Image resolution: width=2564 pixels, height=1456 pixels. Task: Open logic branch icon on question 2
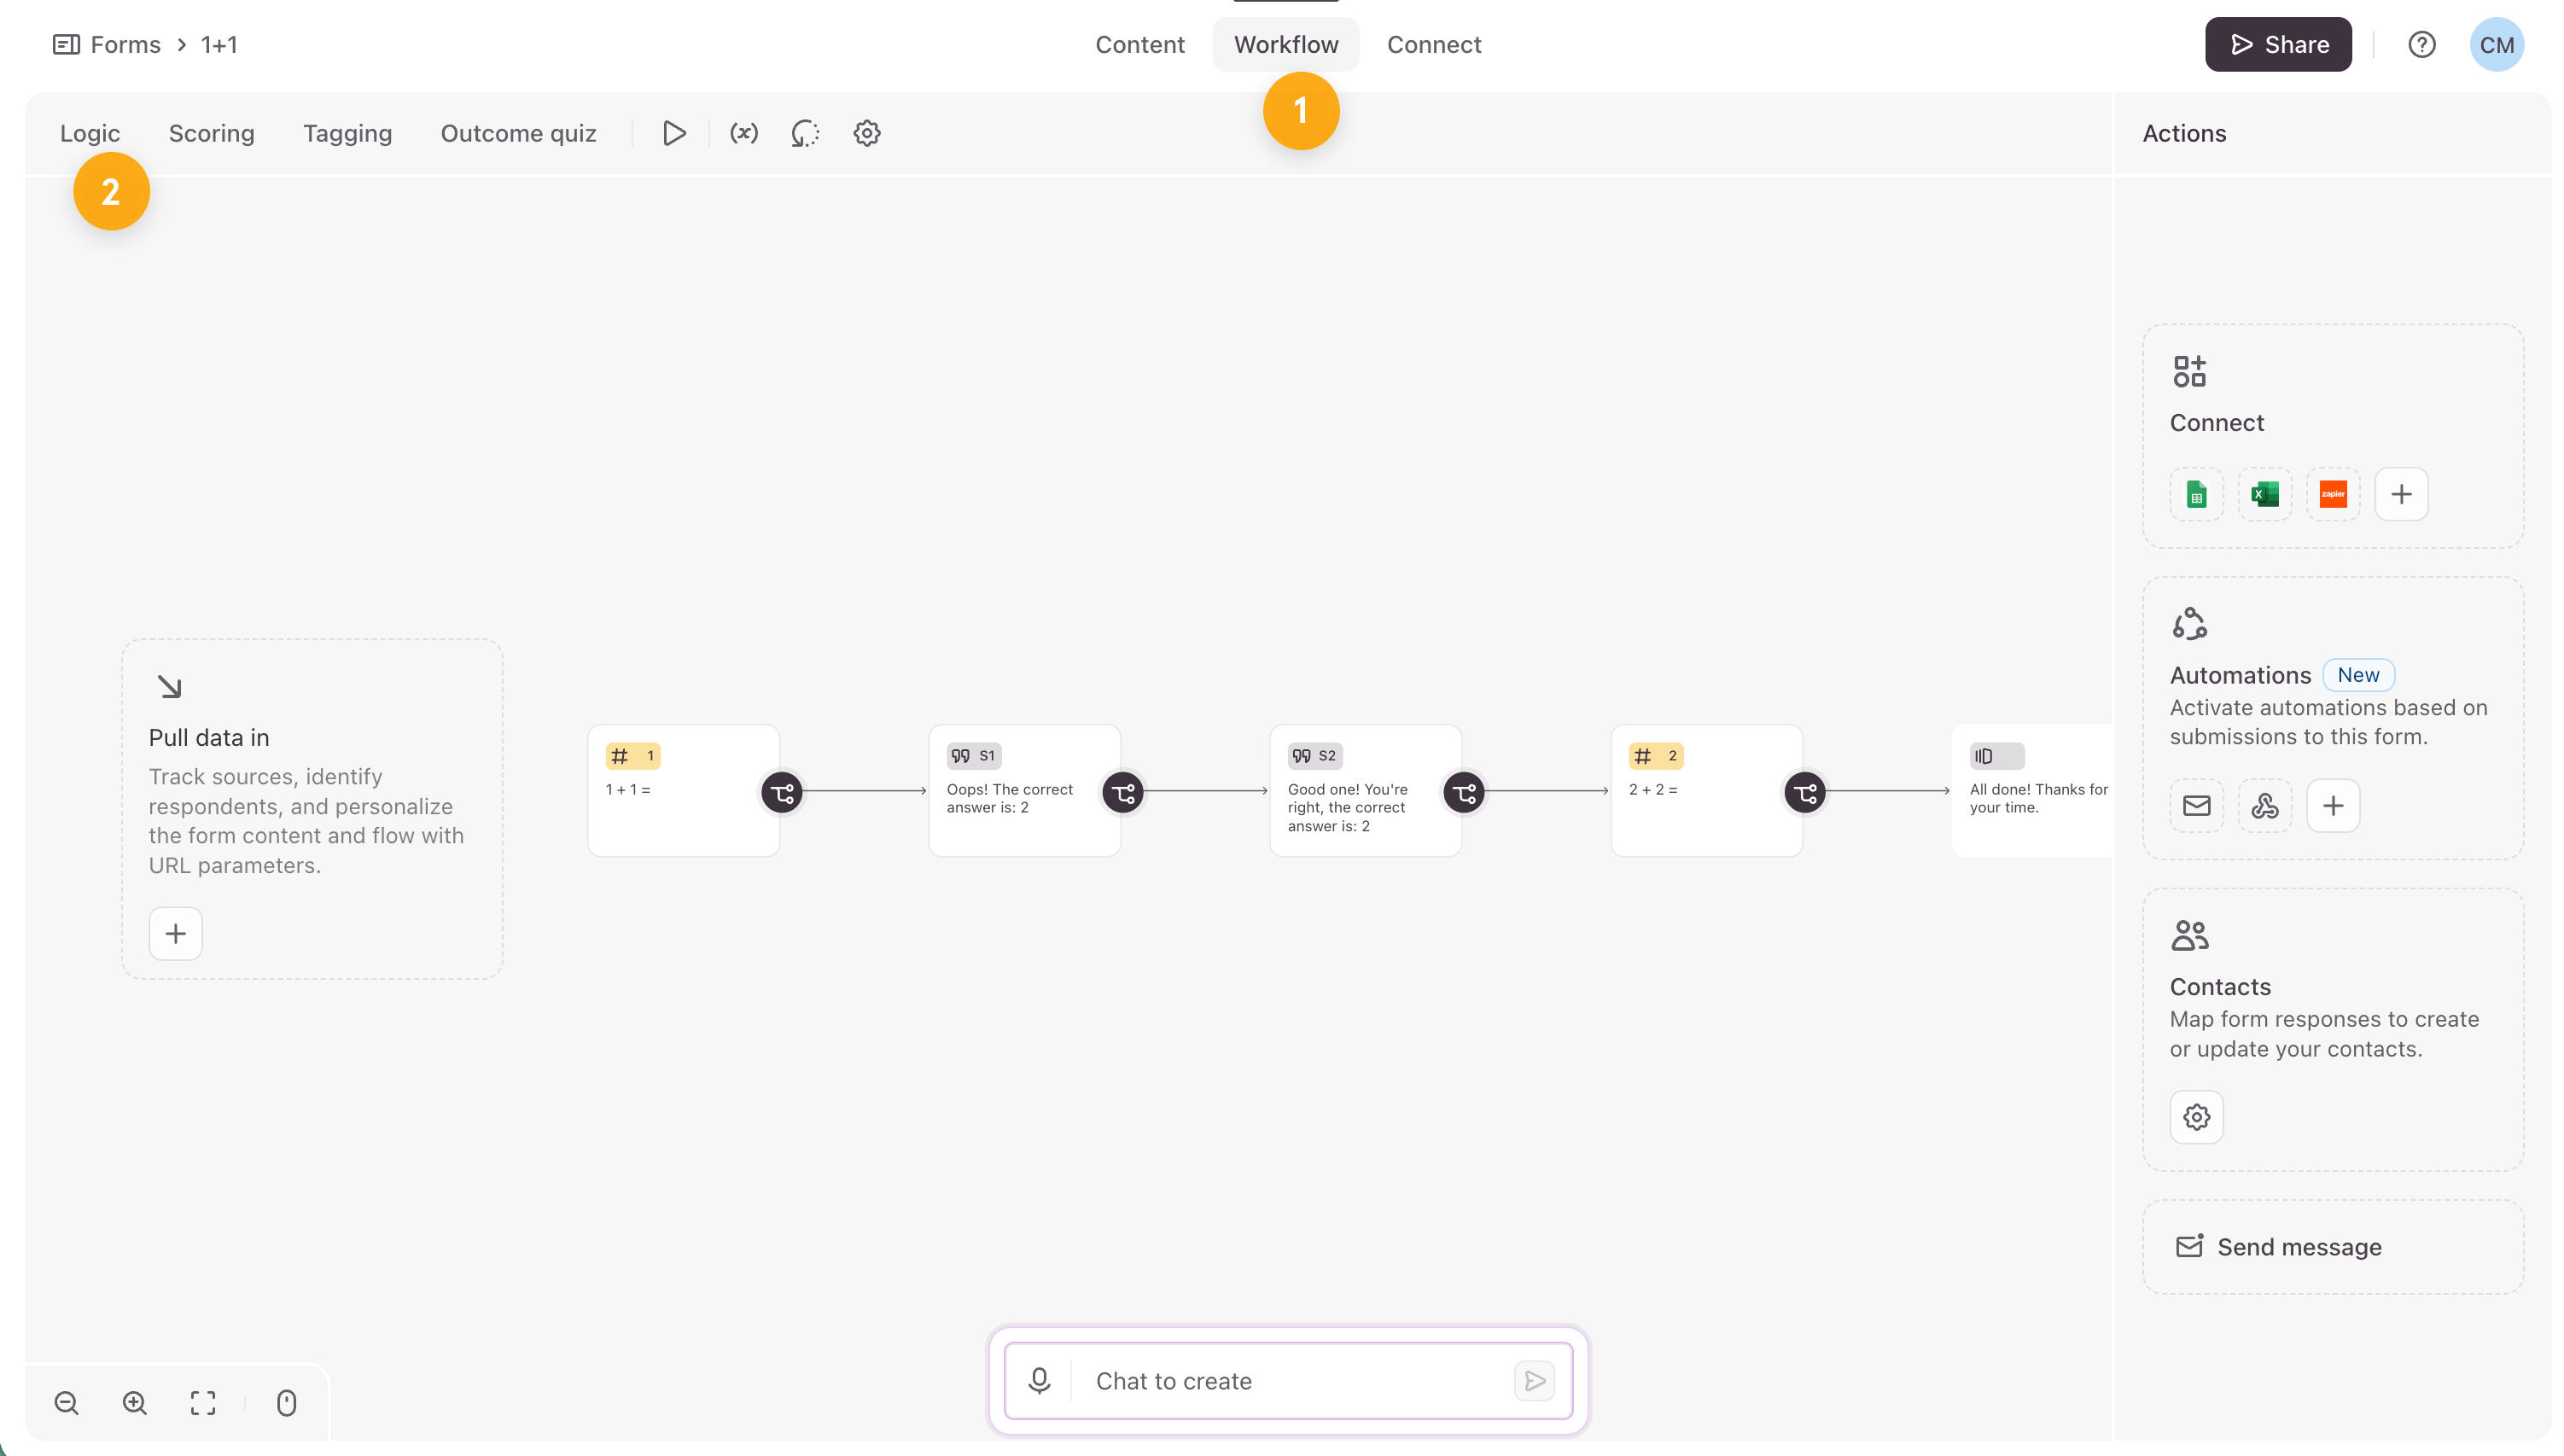[1805, 793]
